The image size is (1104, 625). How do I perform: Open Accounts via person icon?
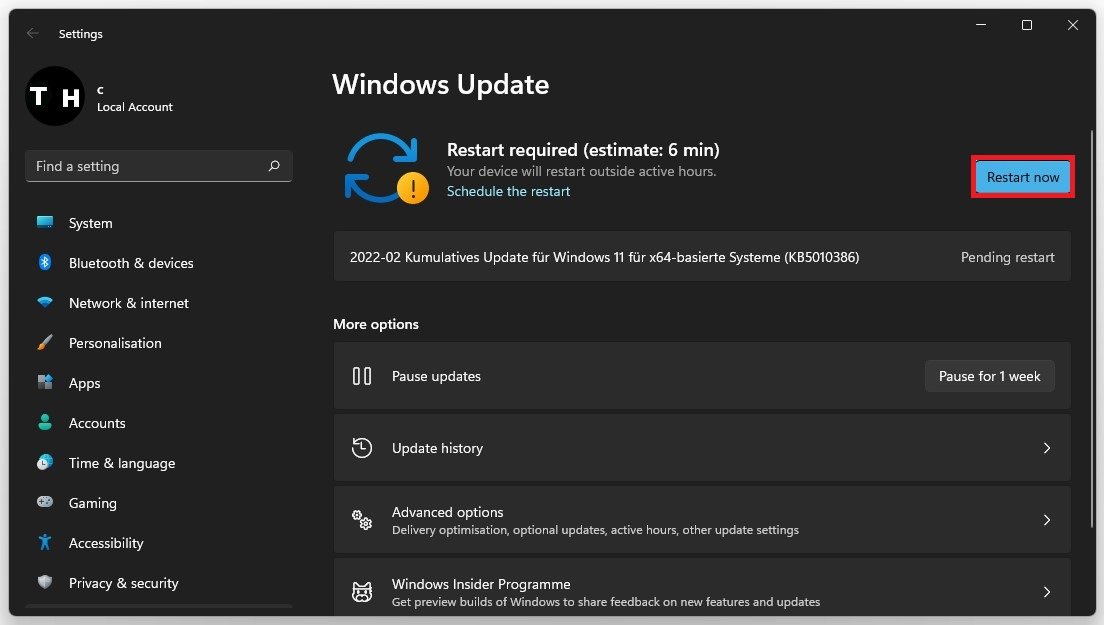[x=45, y=423]
